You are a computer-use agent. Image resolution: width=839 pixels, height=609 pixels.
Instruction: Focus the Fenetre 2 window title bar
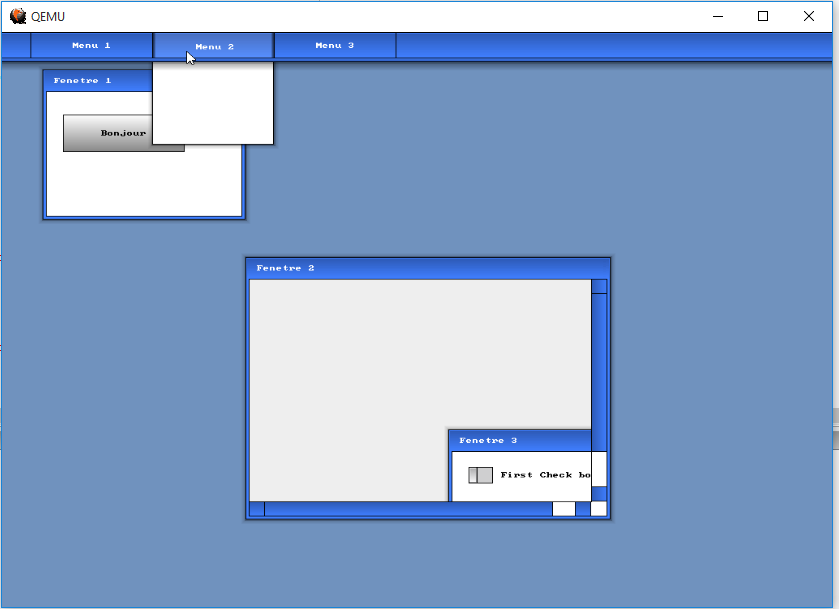(428, 269)
